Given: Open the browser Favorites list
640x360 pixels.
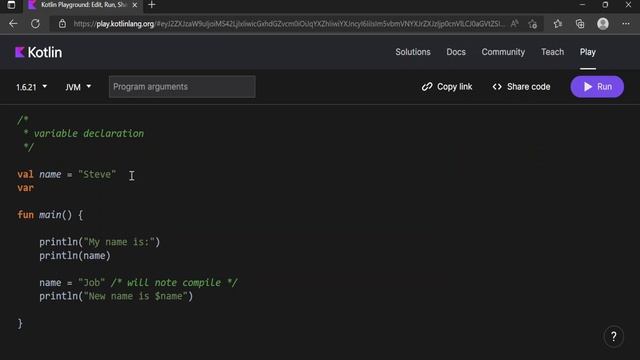Looking at the screenshot, I should pos(558,24).
